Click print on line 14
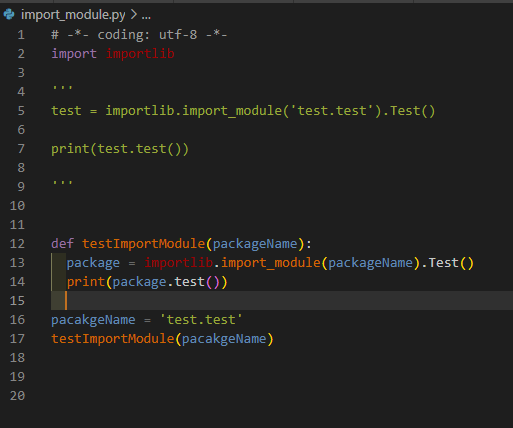Image resolution: width=513 pixels, height=428 pixels. (86, 282)
